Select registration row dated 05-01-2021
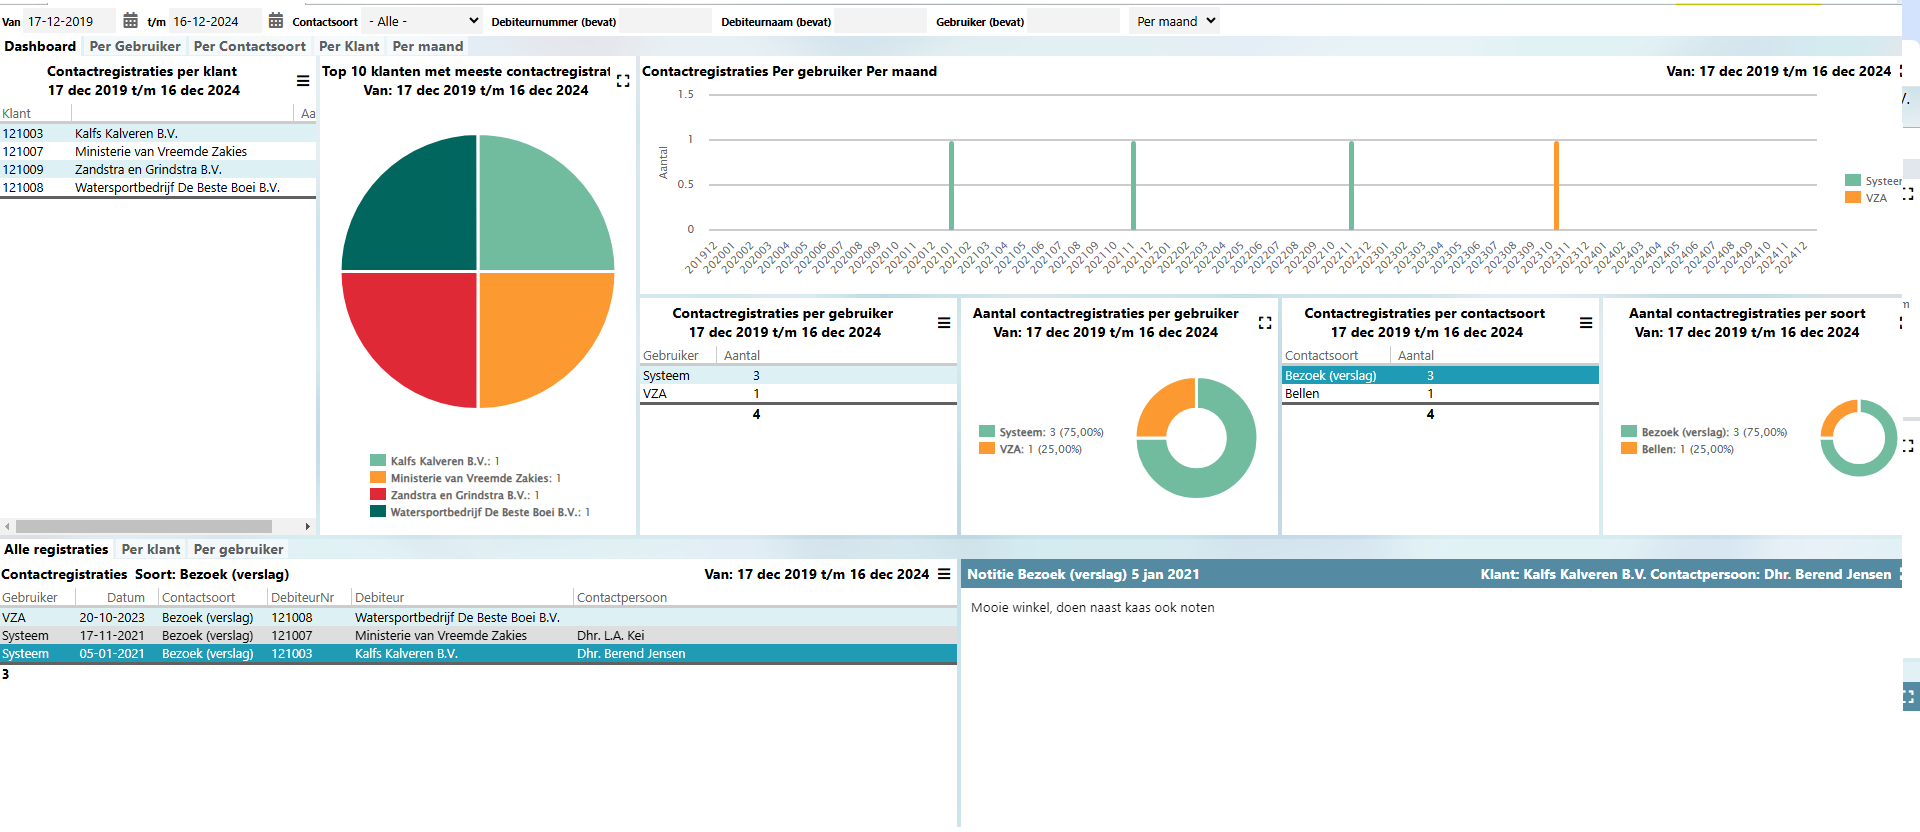The image size is (1920, 832). pyautogui.click(x=478, y=653)
